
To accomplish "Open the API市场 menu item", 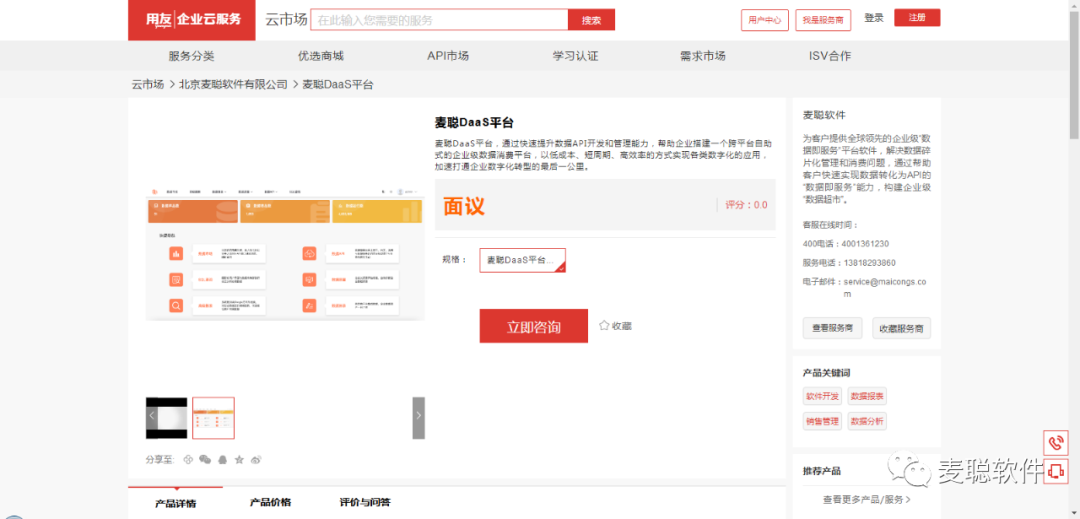I will coord(448,56).
